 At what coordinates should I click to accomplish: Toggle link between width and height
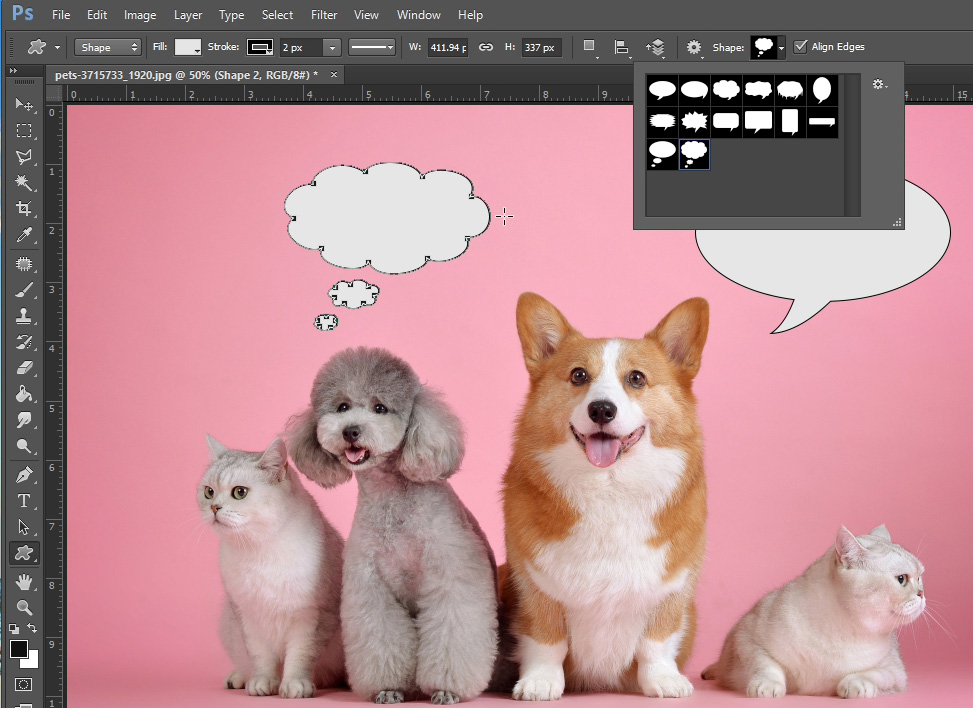[486, 47]
